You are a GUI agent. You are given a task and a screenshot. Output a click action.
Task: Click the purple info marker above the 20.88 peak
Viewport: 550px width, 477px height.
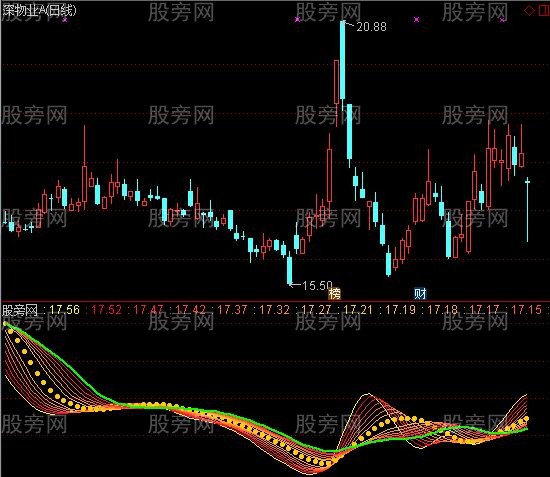[298, 19]
